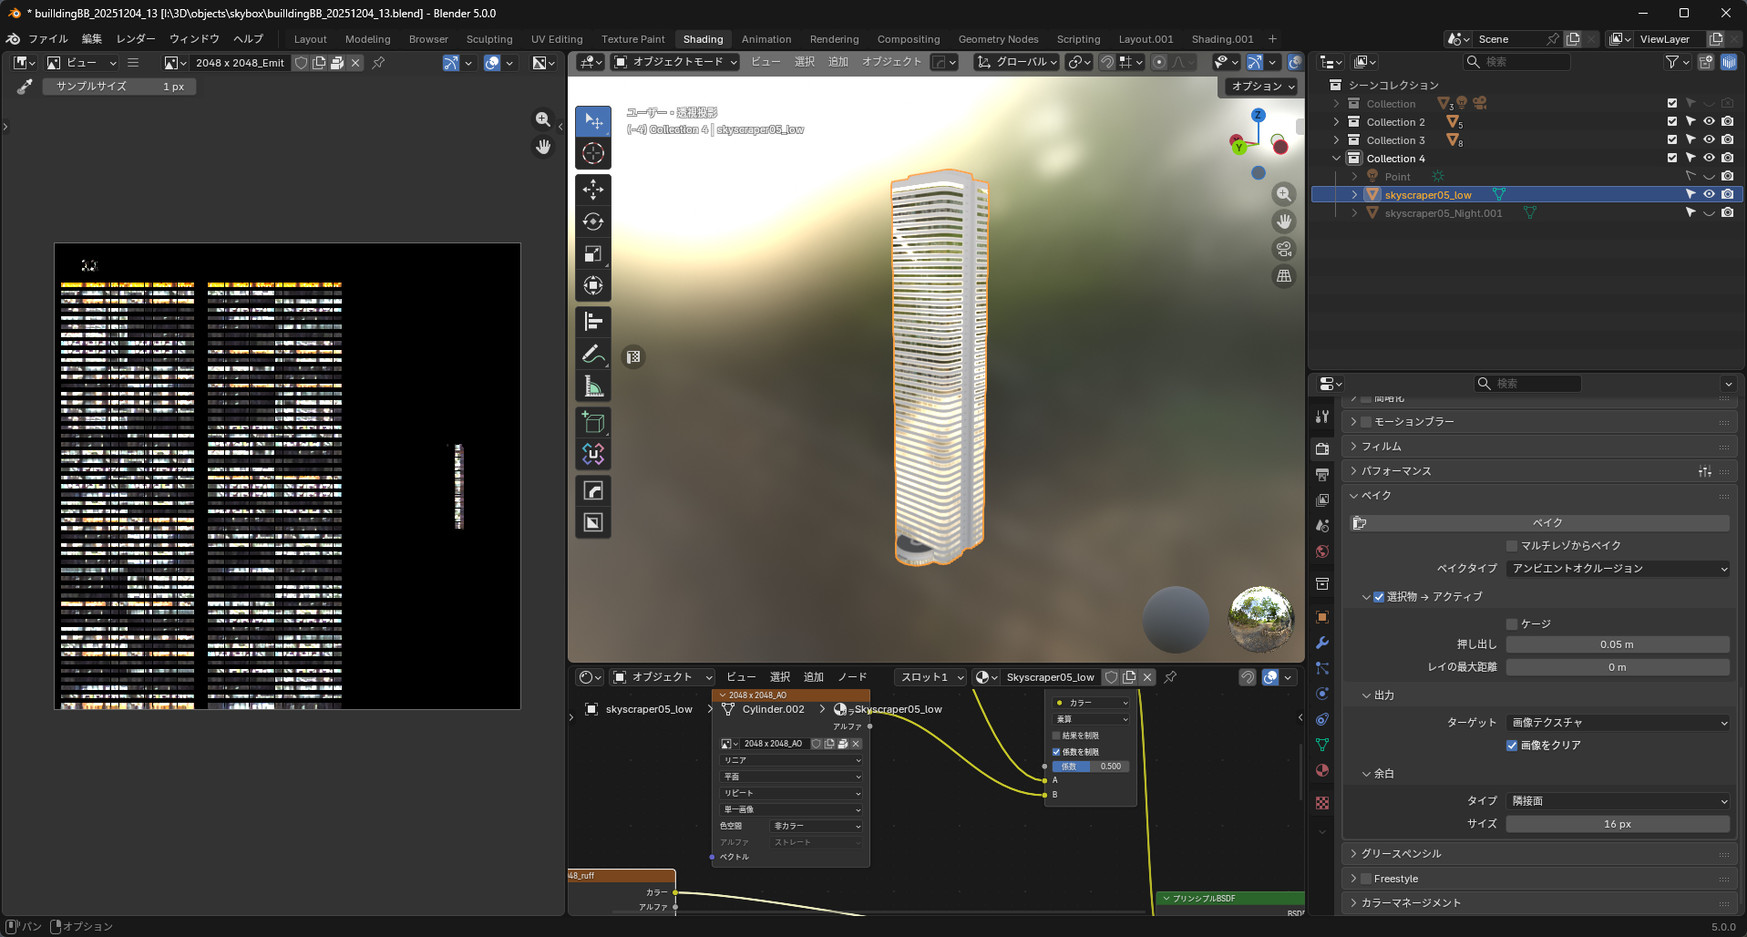Open the Render (レンダー) menu
The height and width of the screenshot is (937, 1747).
point(135,39)
